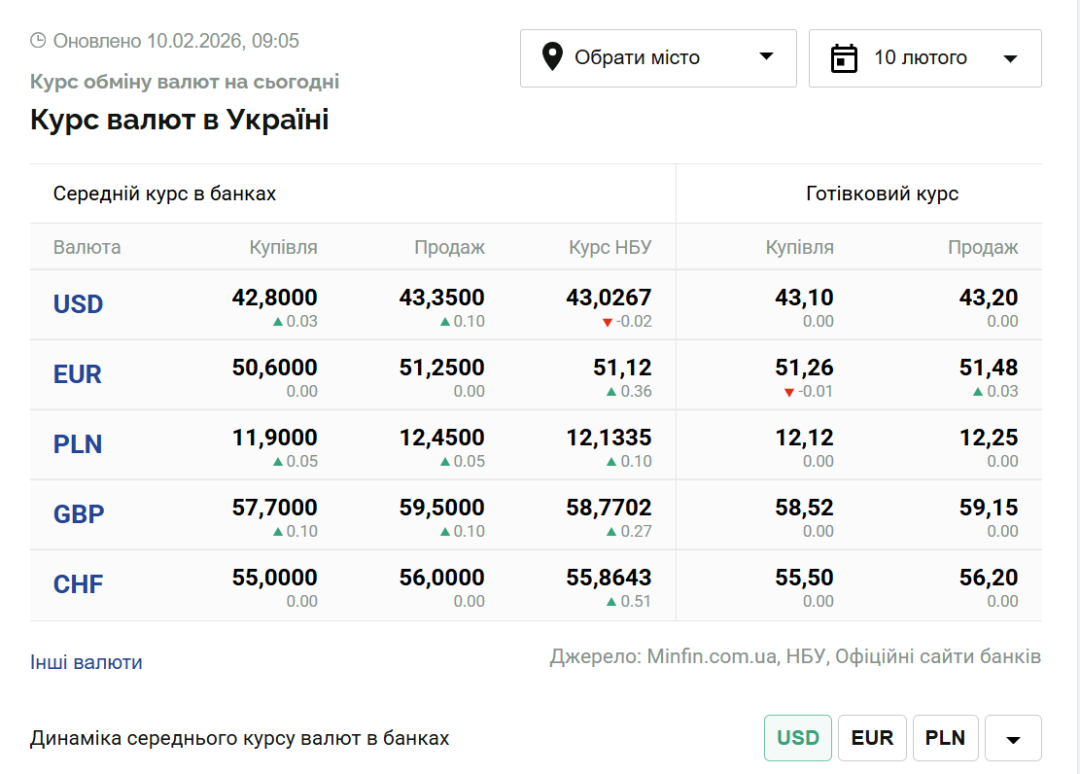The width and height of the screenshot is (1080, 774).
Task: Open the USD currency link
Action: (78, 304)
